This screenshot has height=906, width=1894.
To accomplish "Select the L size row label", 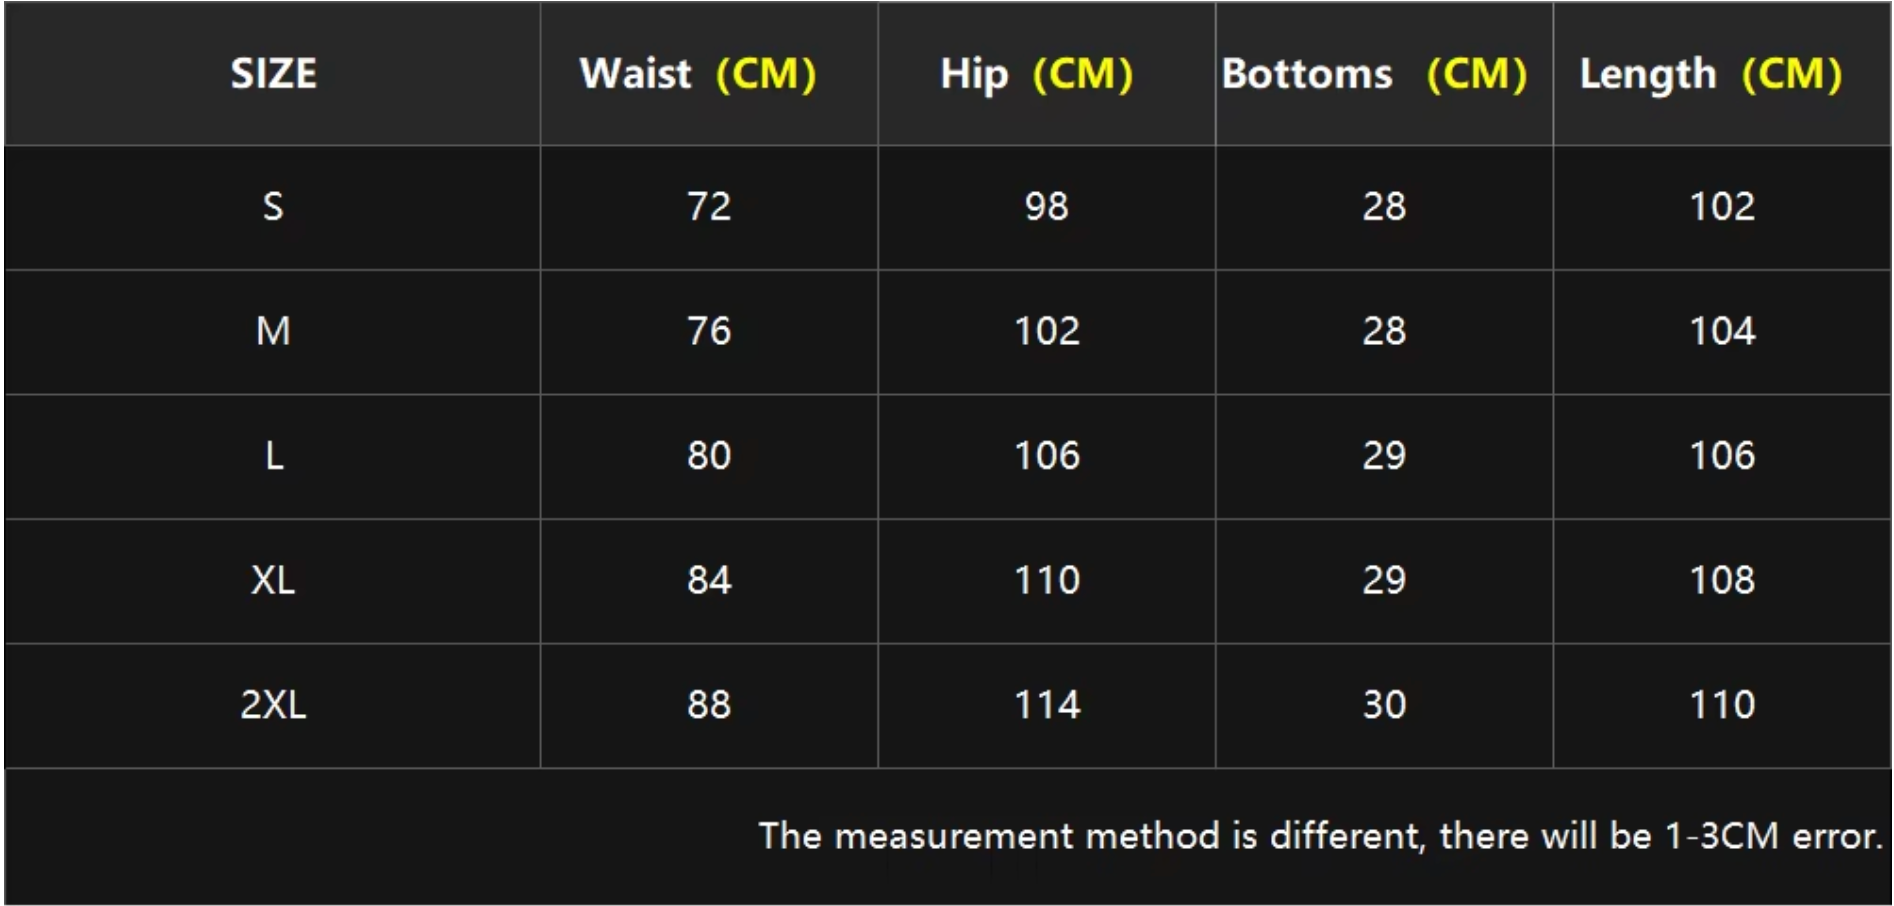I will (x=273, y=456).
